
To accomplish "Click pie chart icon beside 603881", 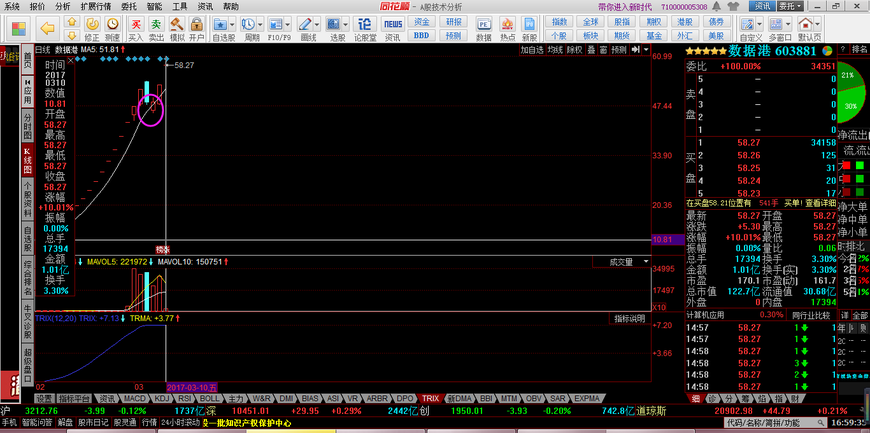I will (x=827, y=51).
